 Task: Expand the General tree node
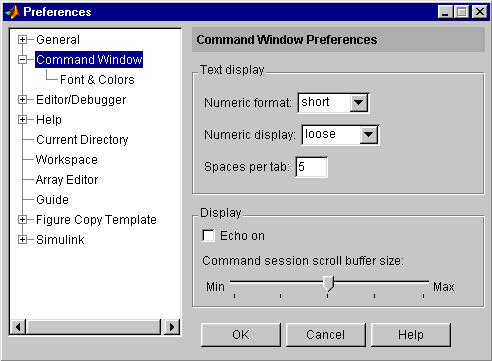[22, 40]
